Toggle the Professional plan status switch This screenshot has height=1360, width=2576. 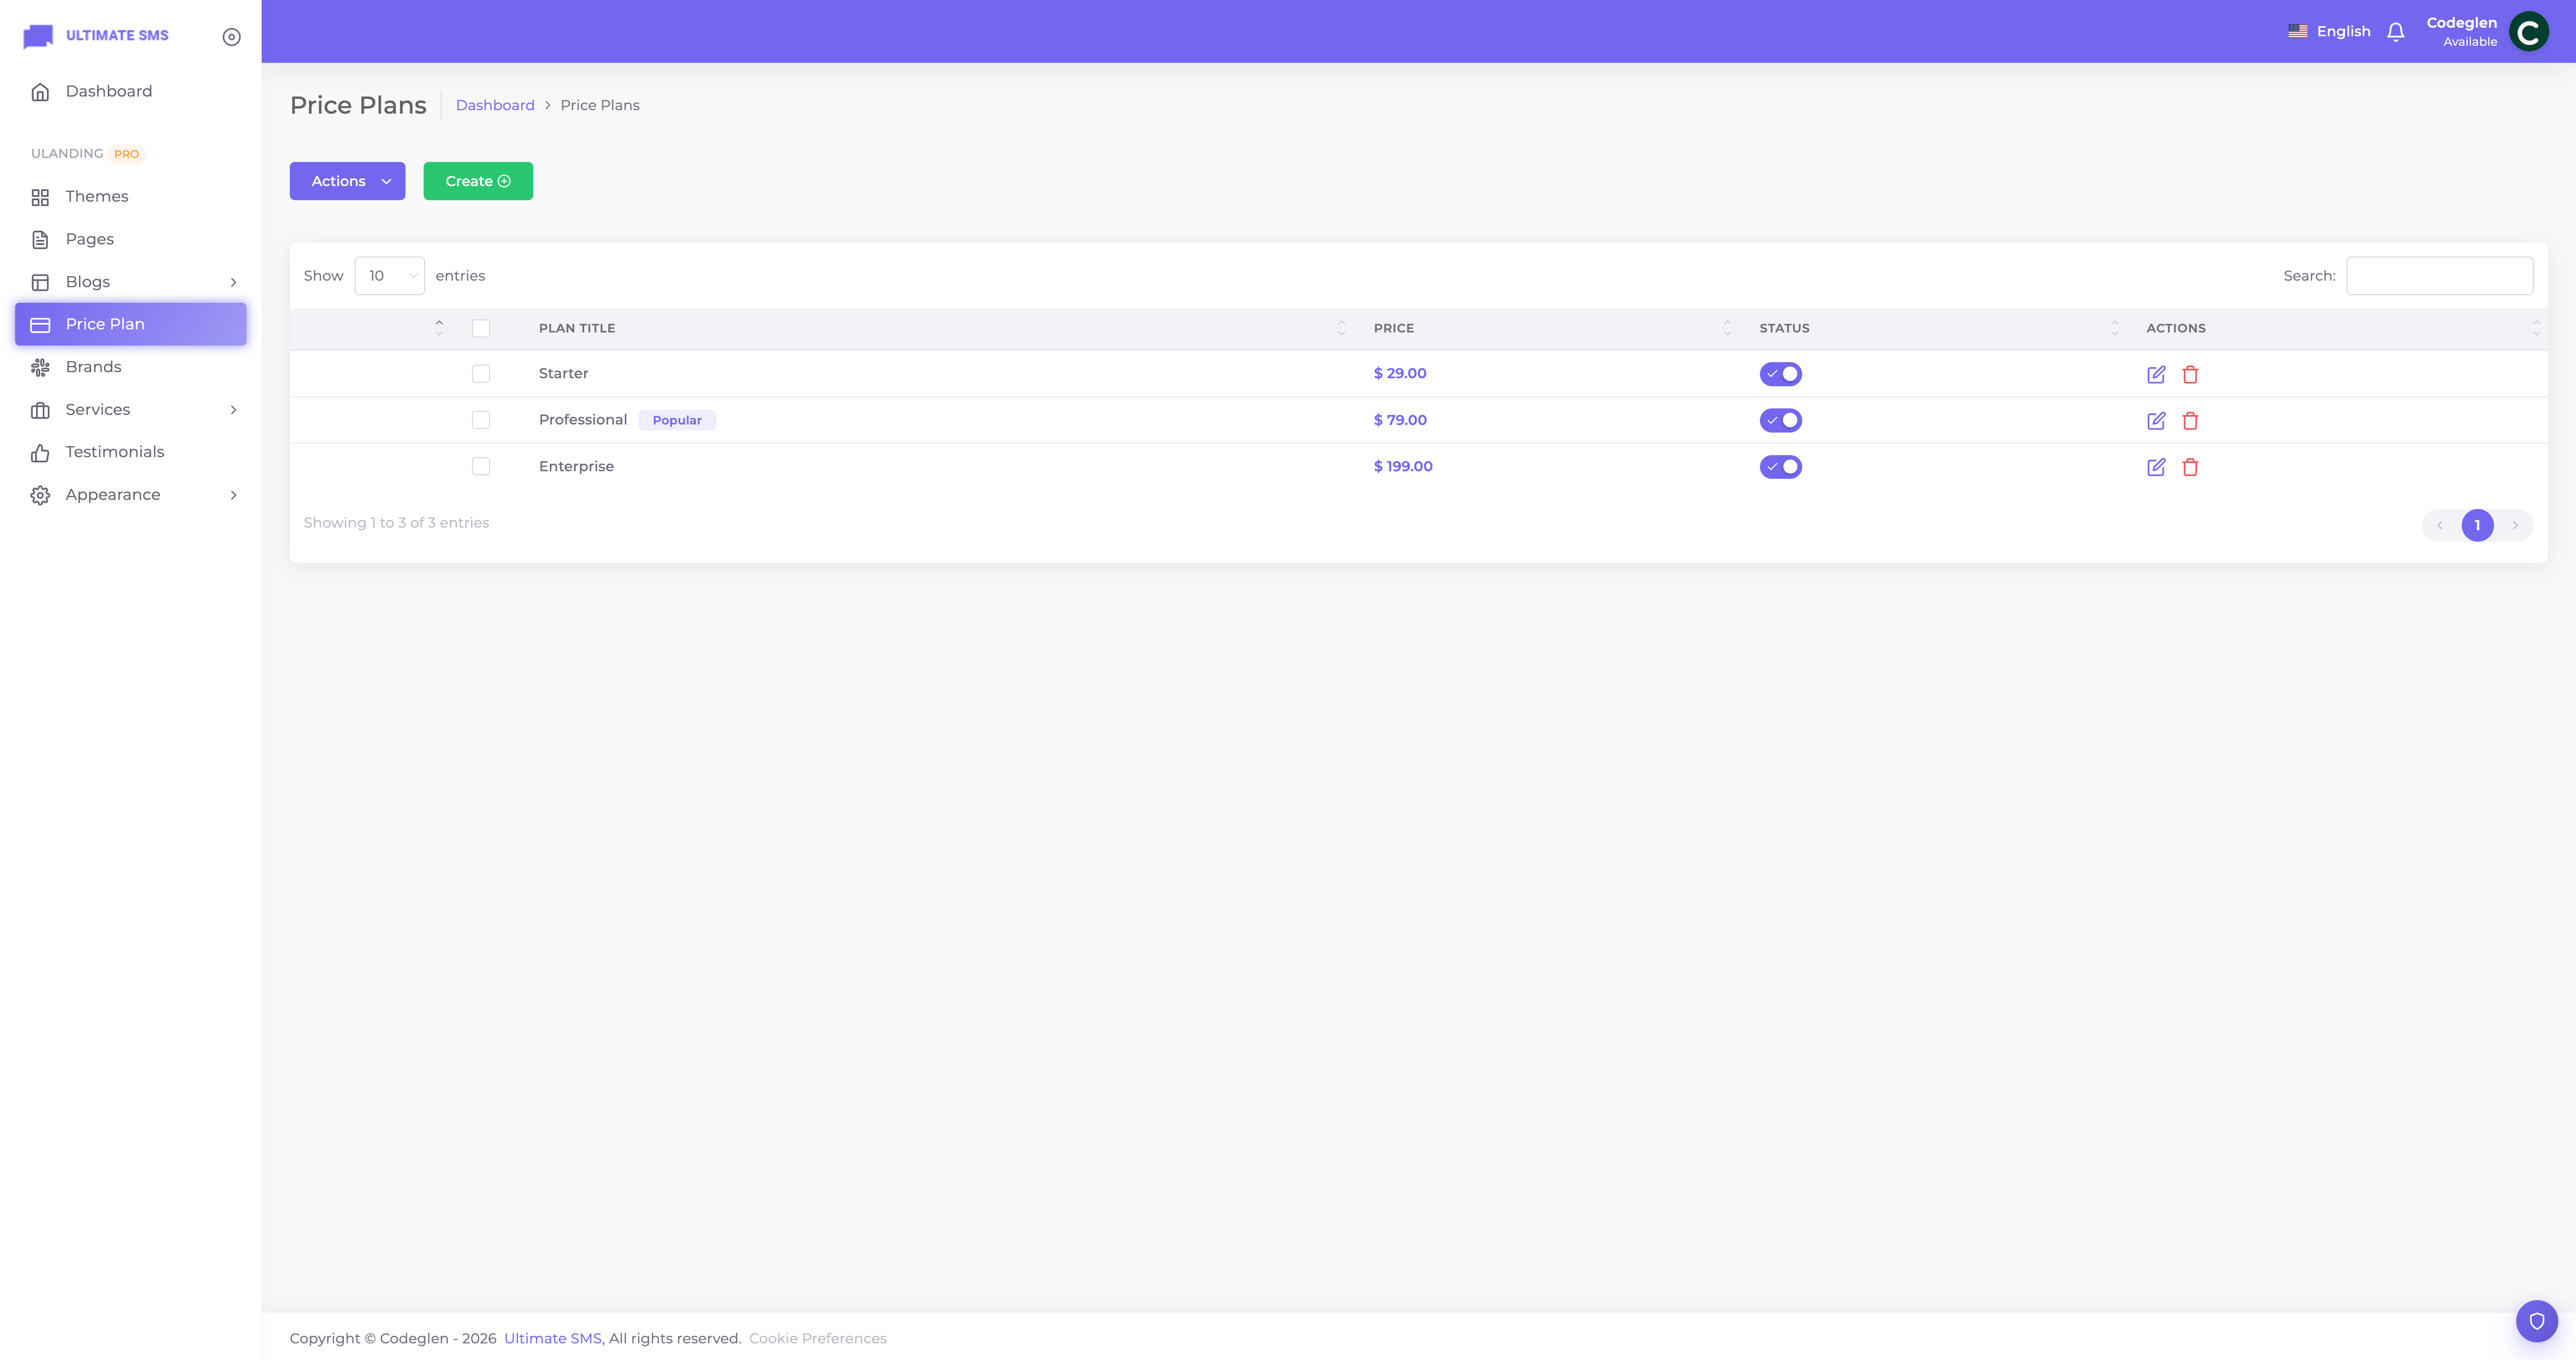(1780, 420)
